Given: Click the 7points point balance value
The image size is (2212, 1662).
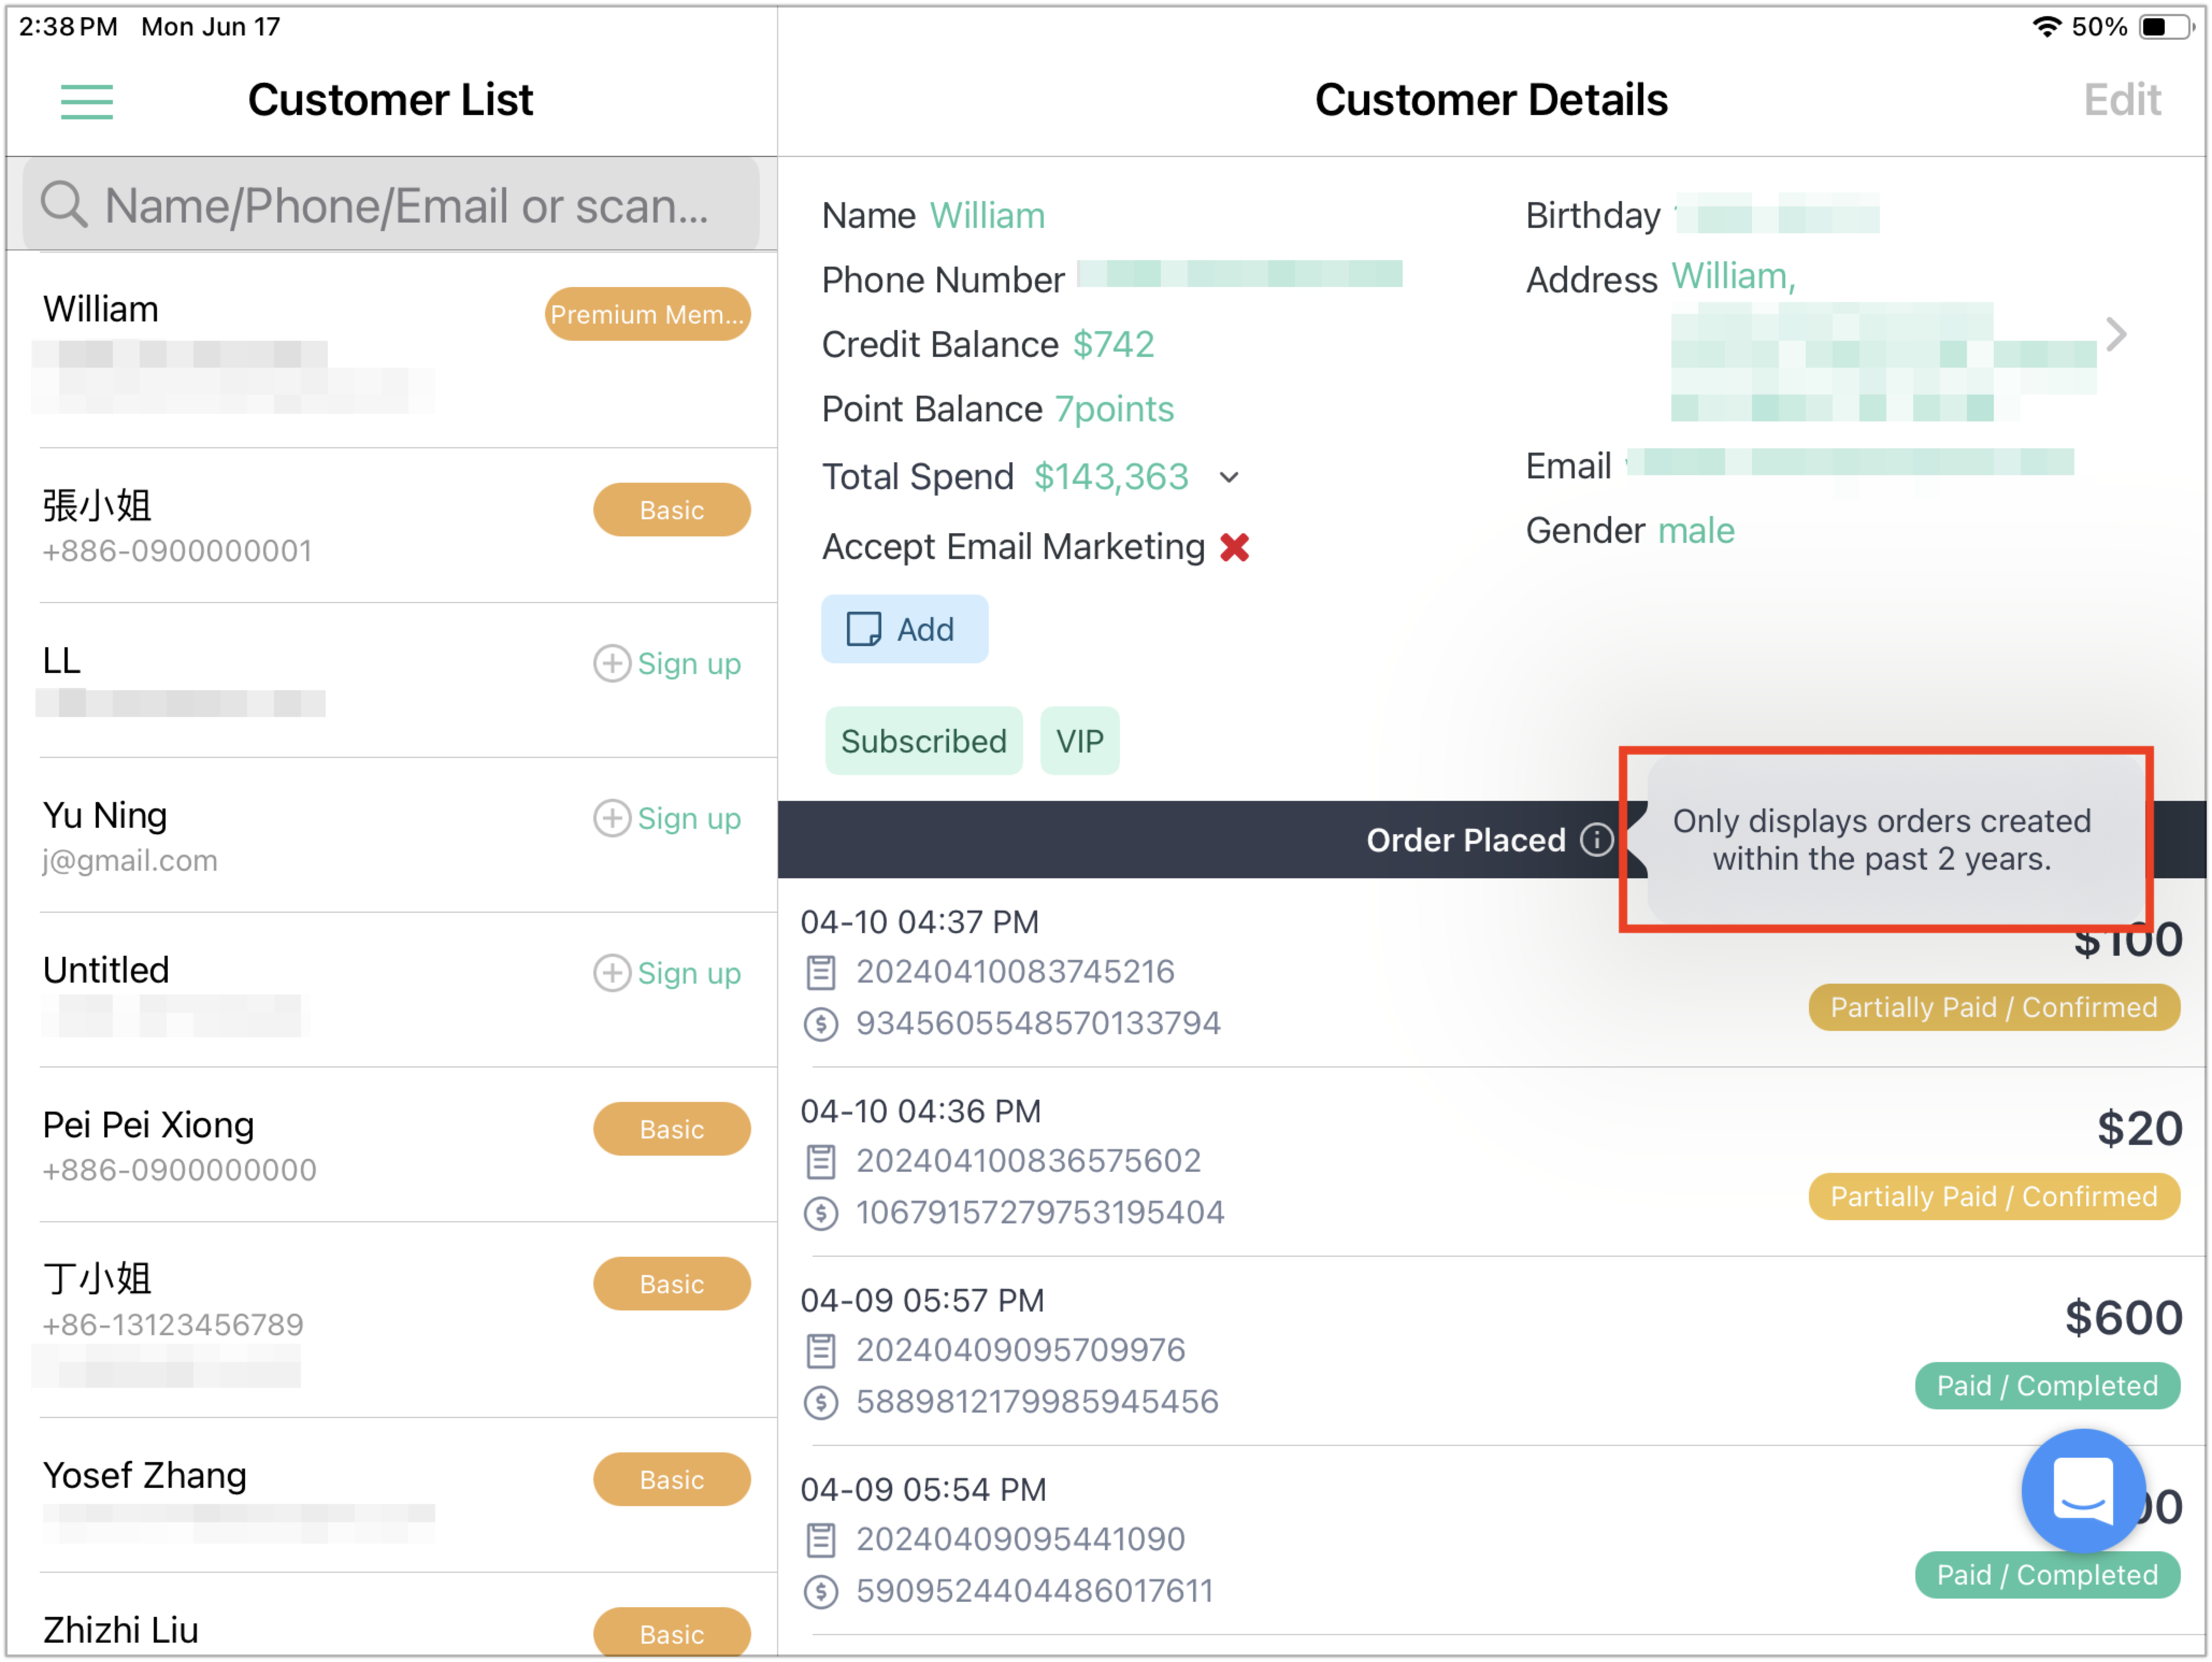Looking at the screenshot, I should [x=1114, y=410].
